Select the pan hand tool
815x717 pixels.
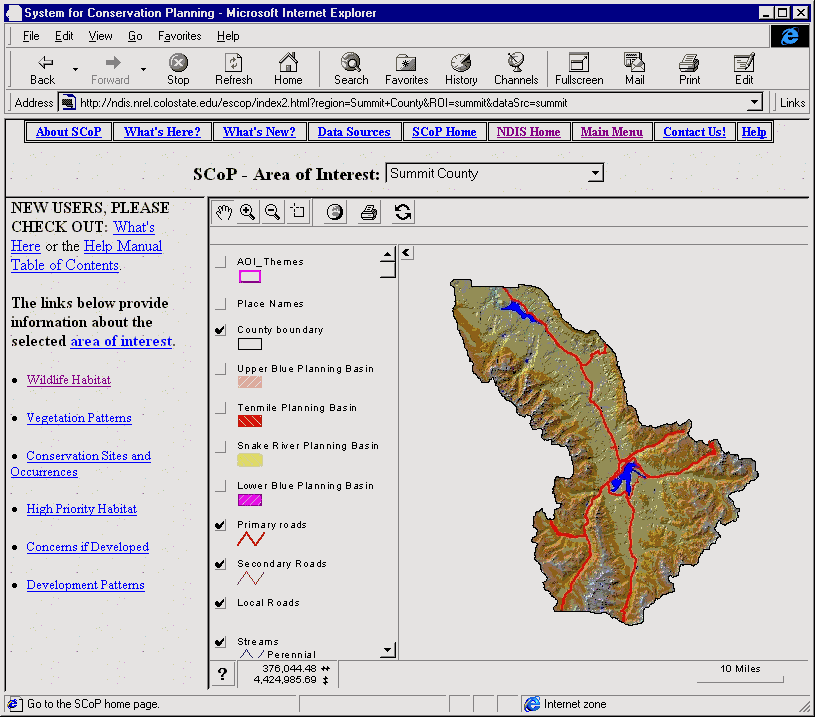[223, 212]
